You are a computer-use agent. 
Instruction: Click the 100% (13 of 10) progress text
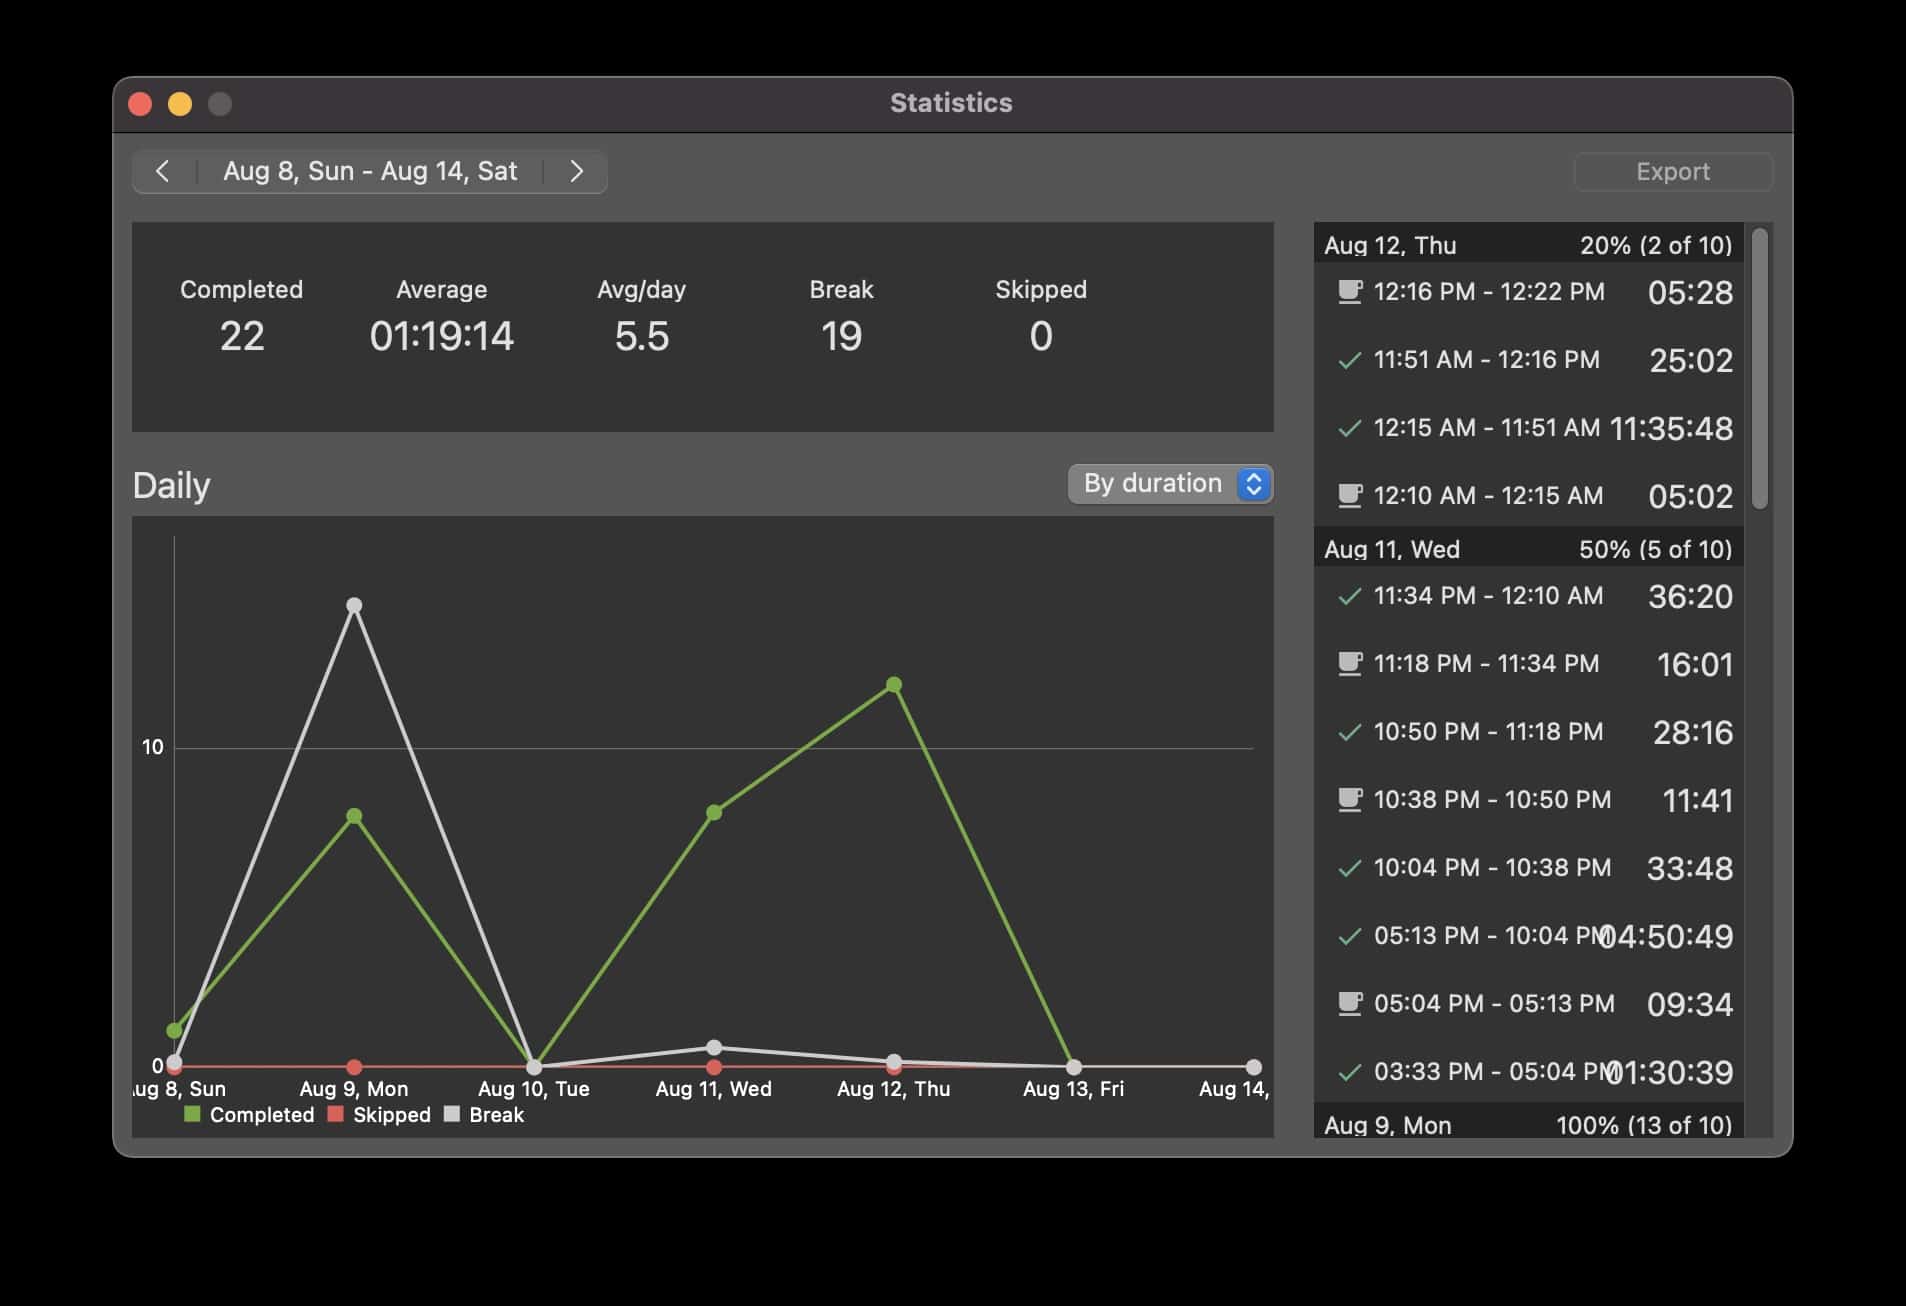click(1644, 1125)
